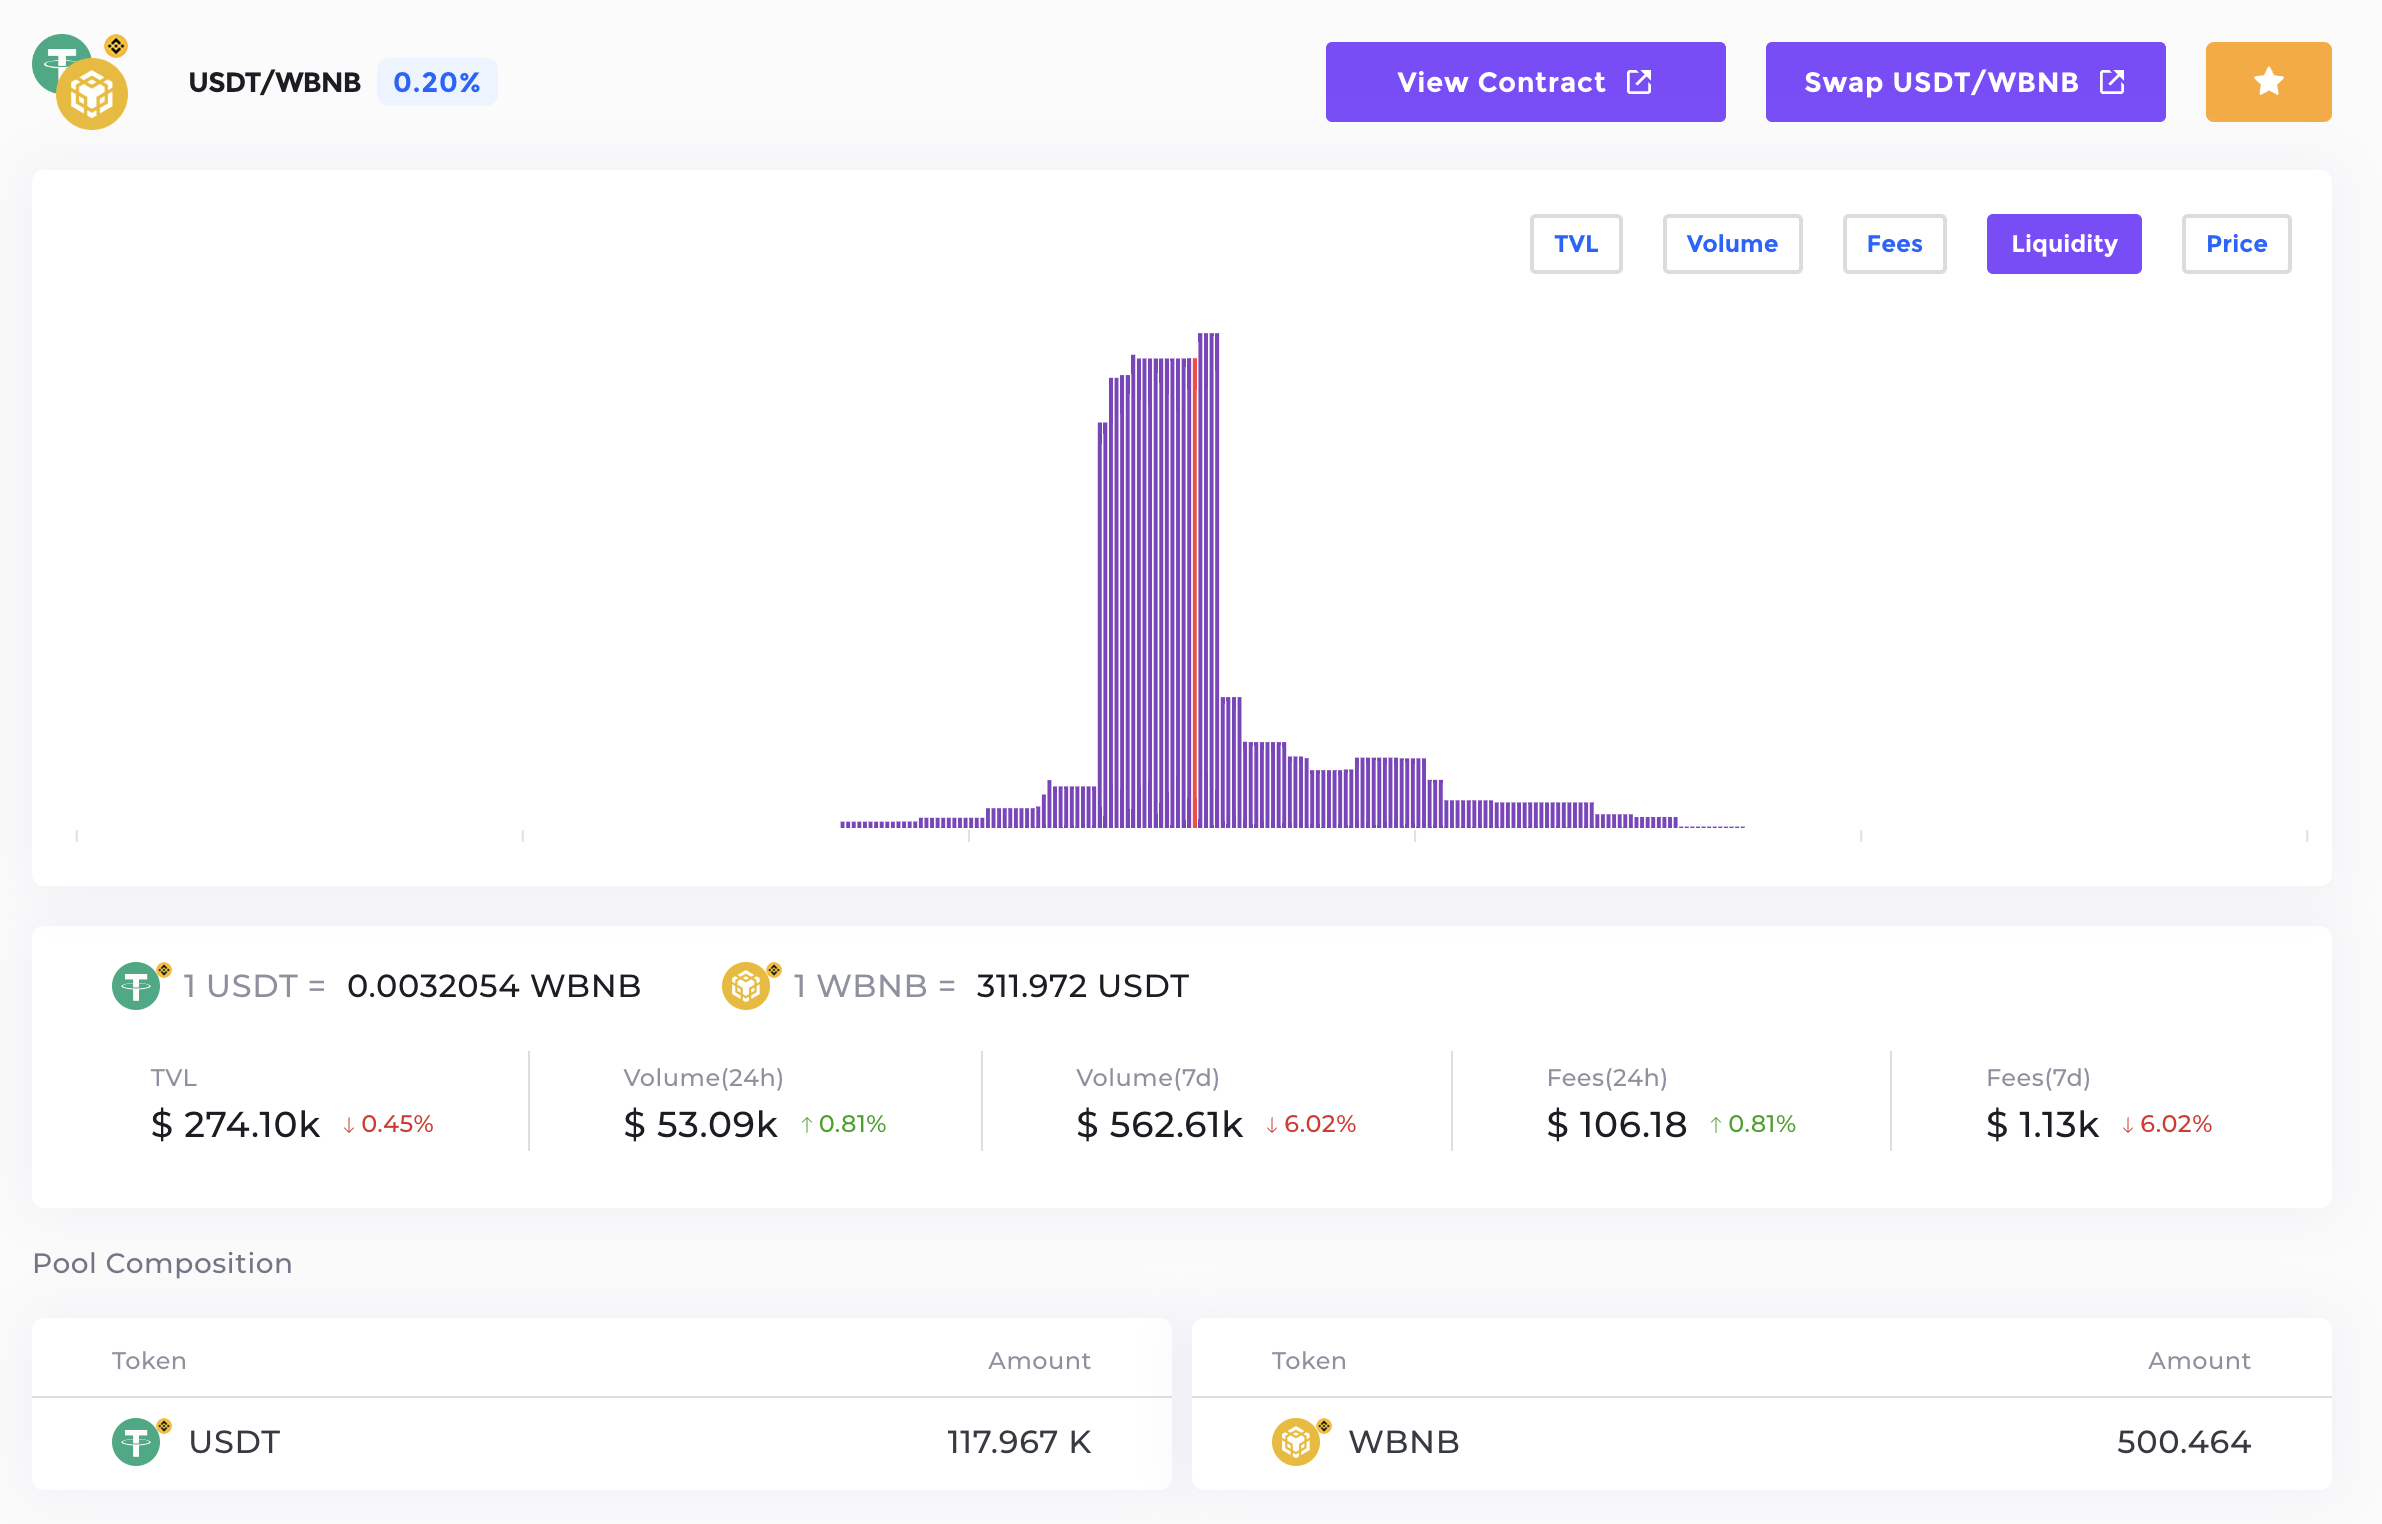Select the Liquidity chart tab
Viewport: 2382px width, 1524px height.
pyautogui.click(x=2063, y=244)
